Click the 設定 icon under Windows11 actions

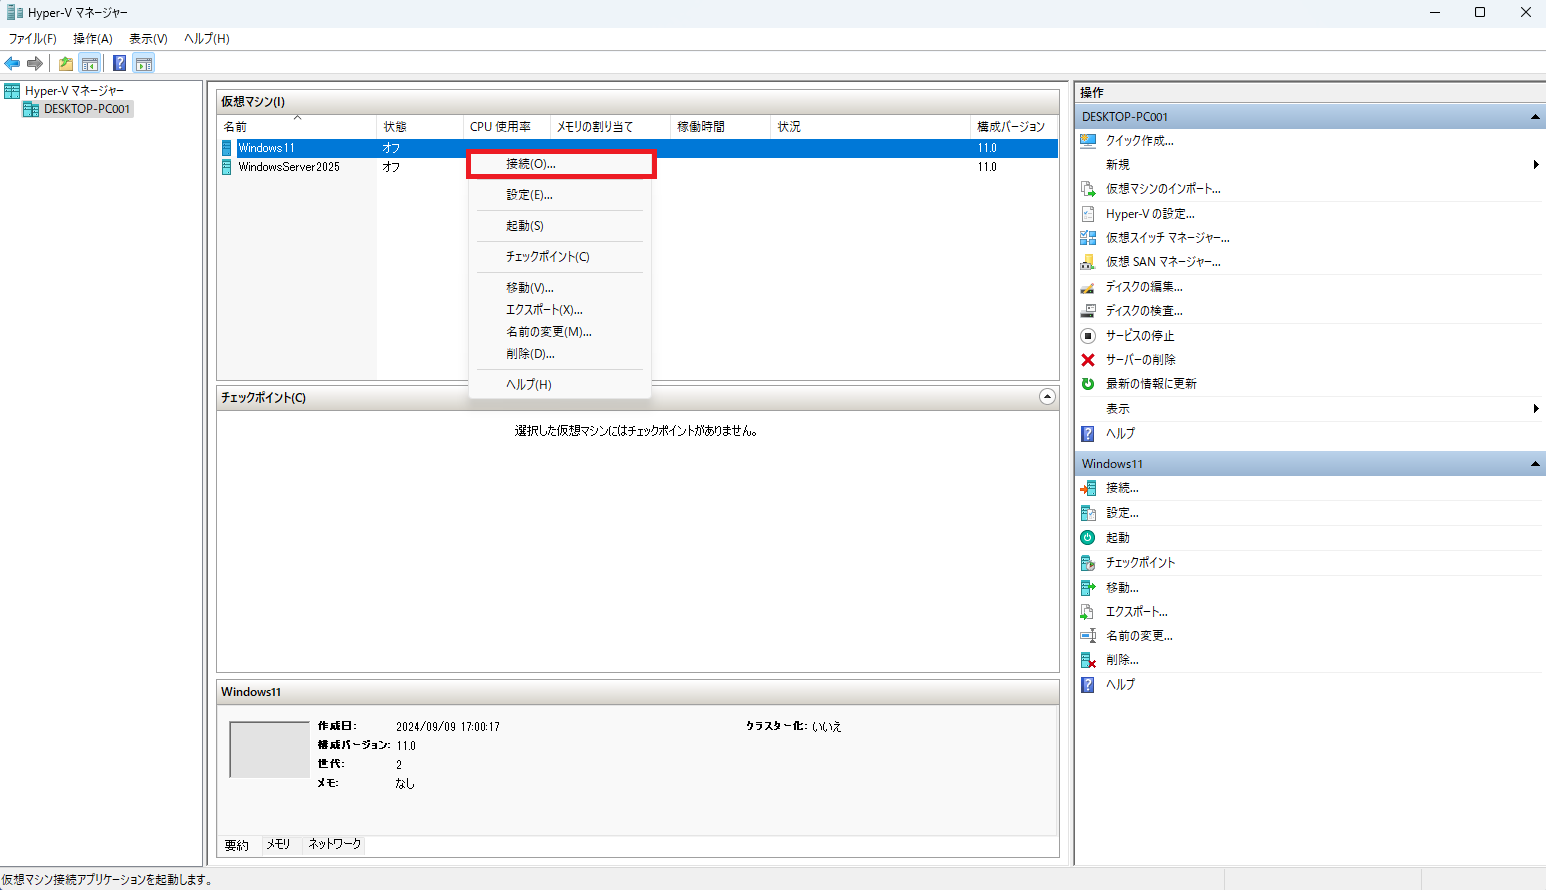1088,513
